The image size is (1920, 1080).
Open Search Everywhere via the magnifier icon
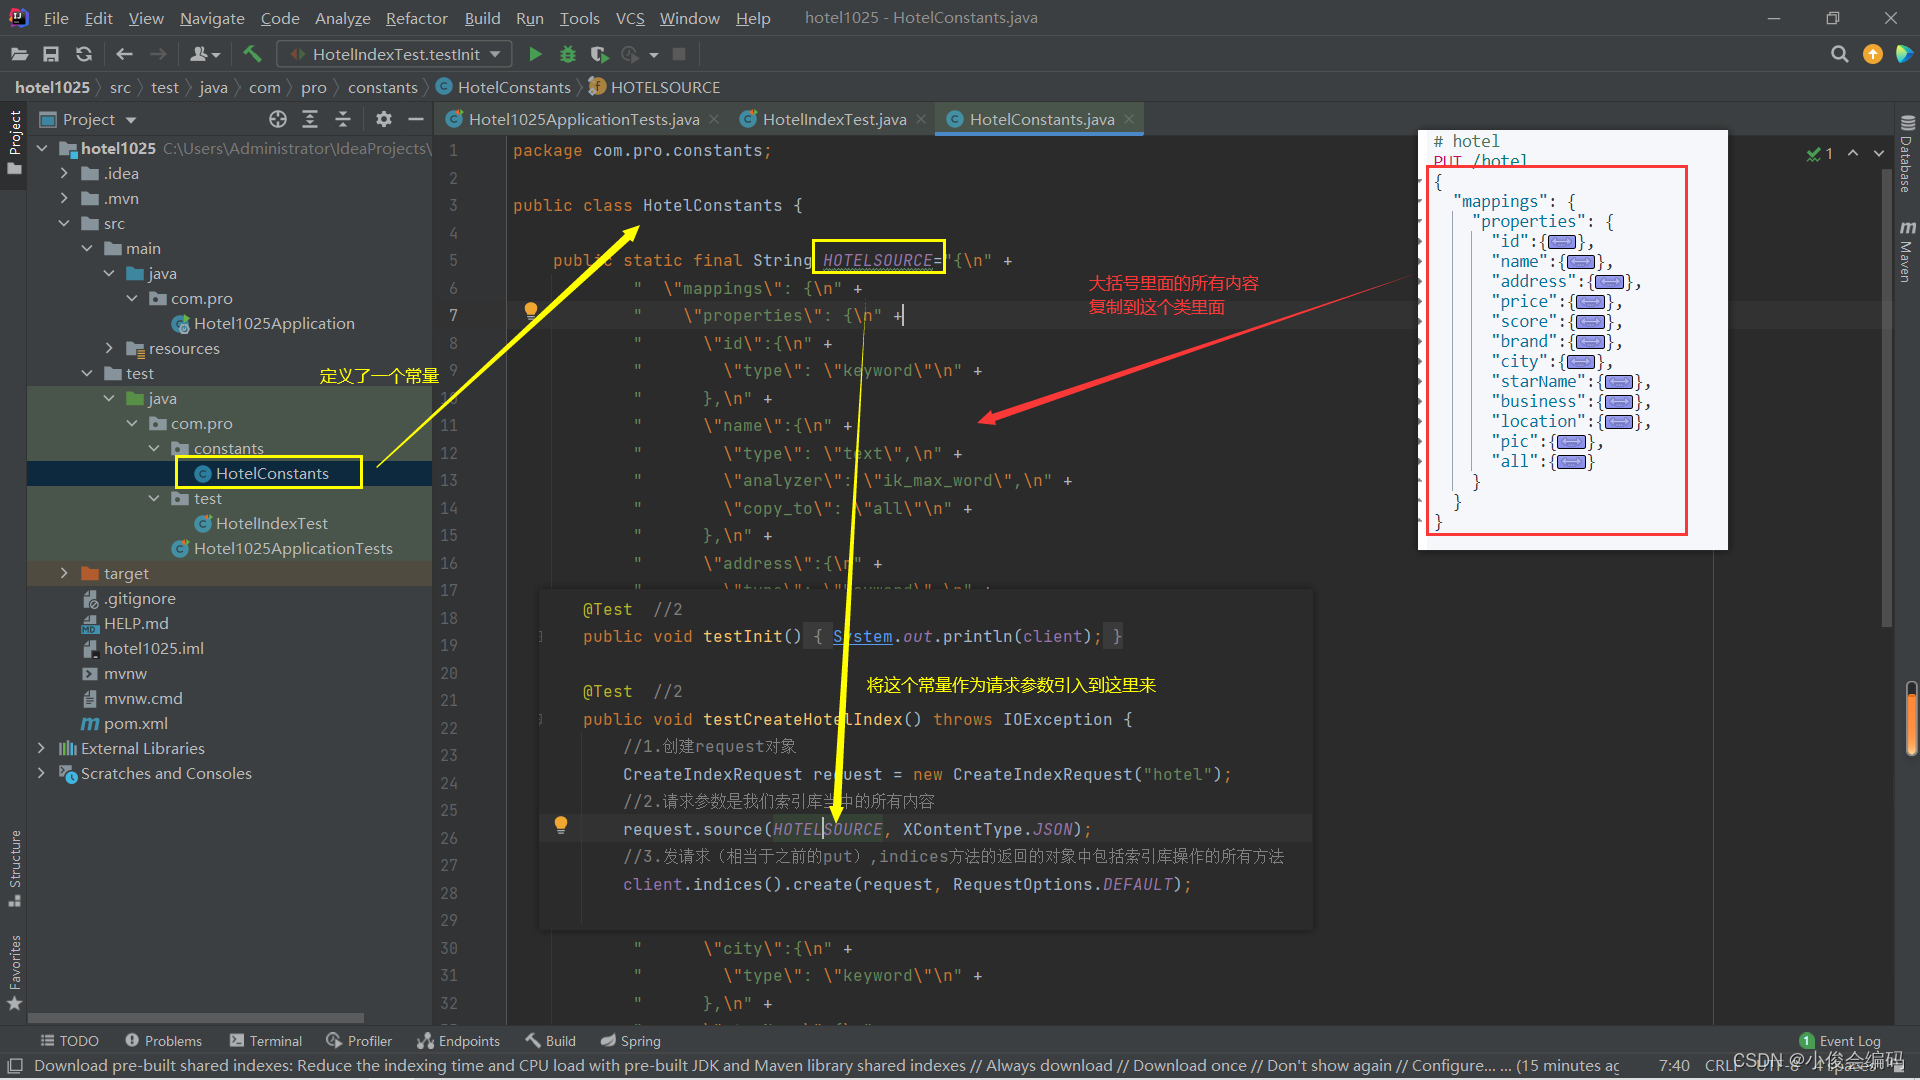(1839, 54)
